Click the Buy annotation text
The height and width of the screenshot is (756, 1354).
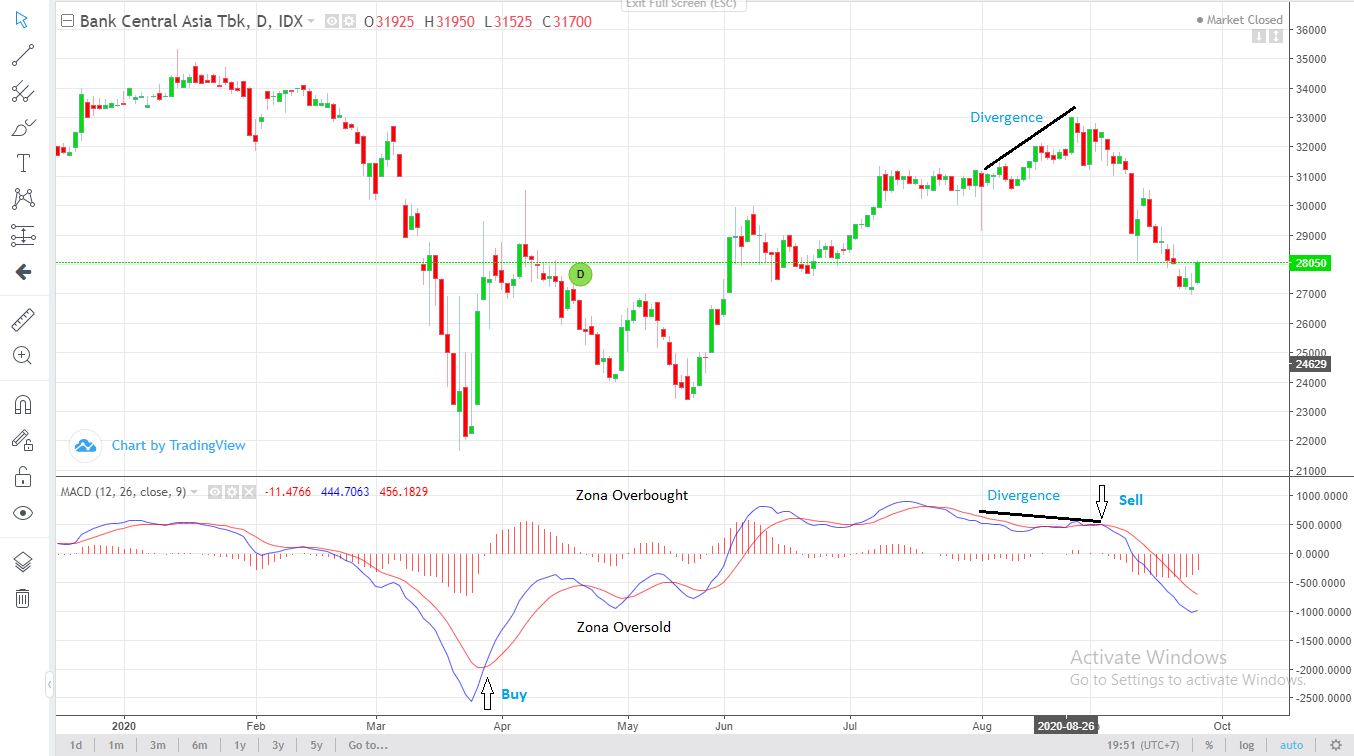pos(514,694)
